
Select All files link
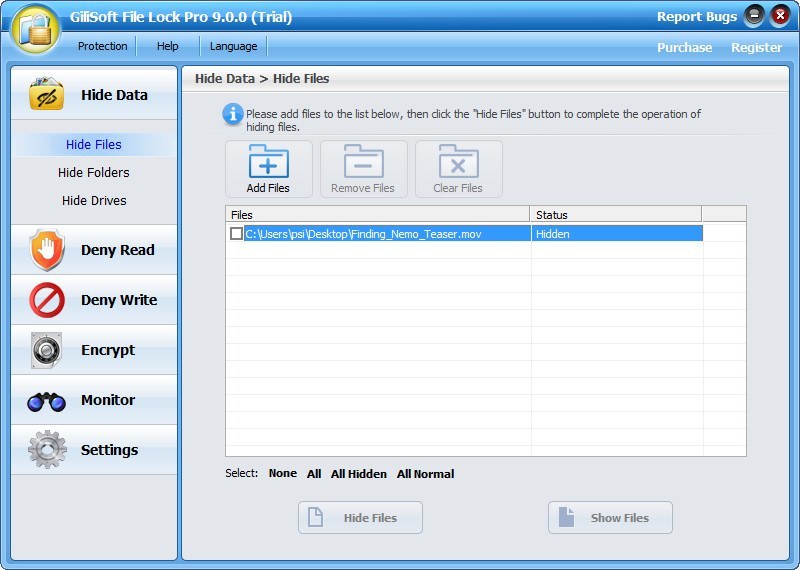coord(314,474)
